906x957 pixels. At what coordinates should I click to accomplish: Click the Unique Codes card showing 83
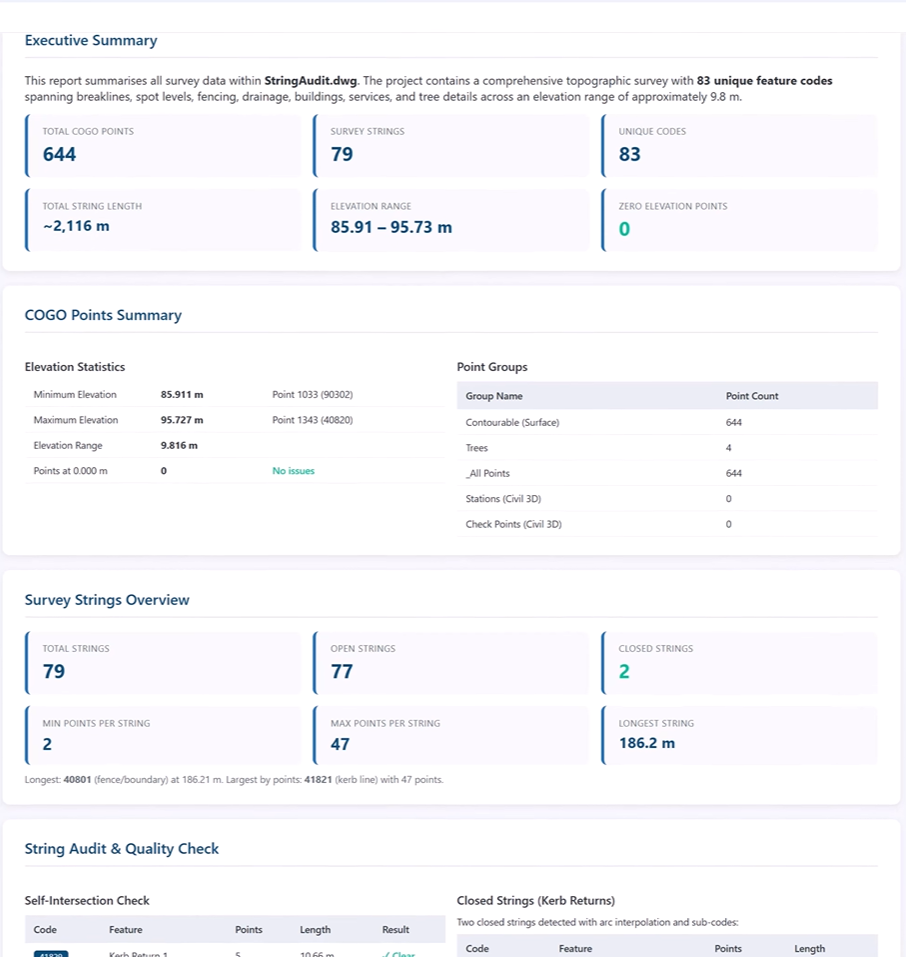tap(739, 145)
